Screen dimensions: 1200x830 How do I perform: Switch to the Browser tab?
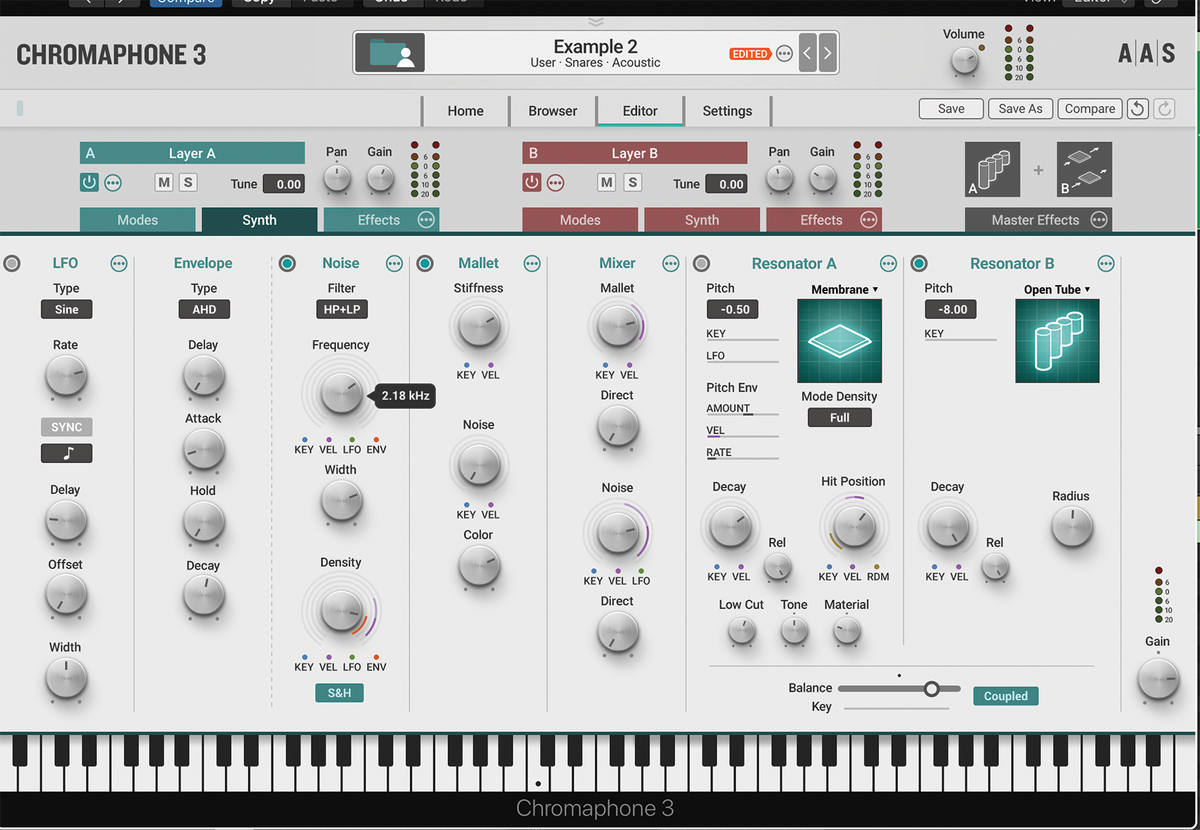552,111
